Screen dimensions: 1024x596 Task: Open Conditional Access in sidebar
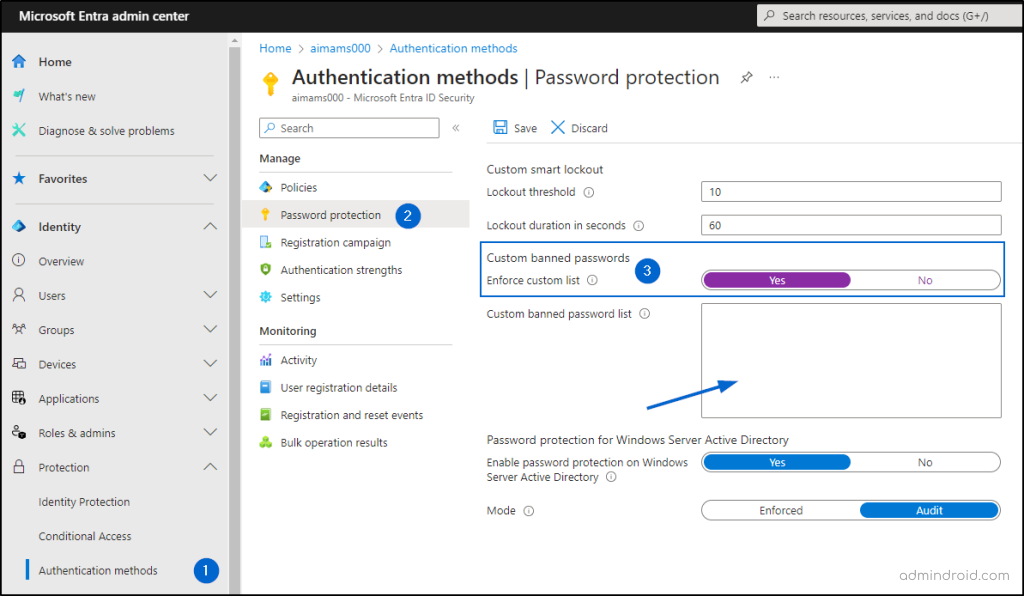click(x=84, y=536)
